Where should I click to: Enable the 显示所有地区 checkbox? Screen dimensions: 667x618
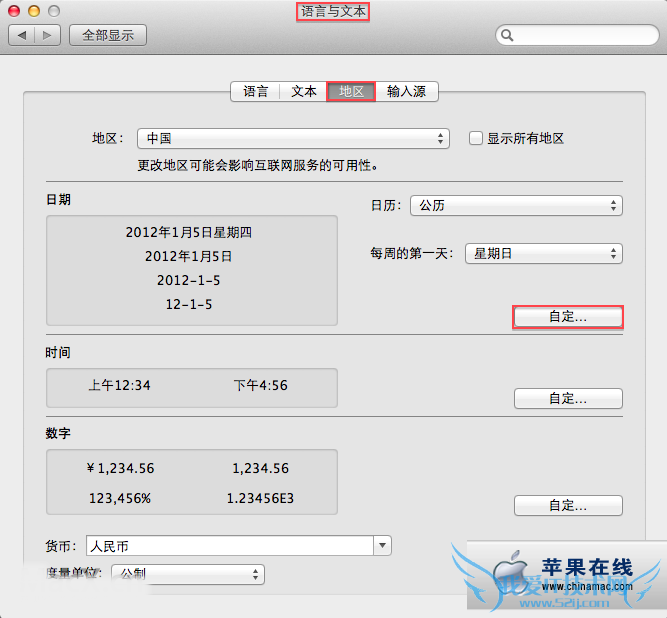point(476,138)
